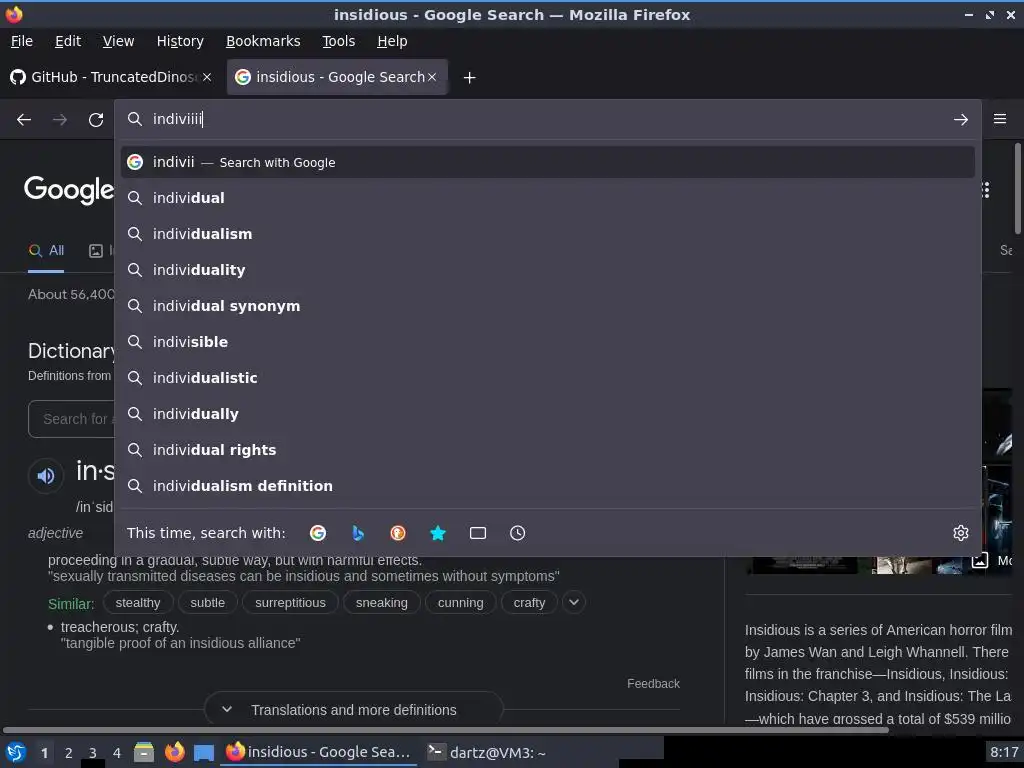Expand more similar words chevron
Screen dimensions: 1024x768
coord(573,602)
